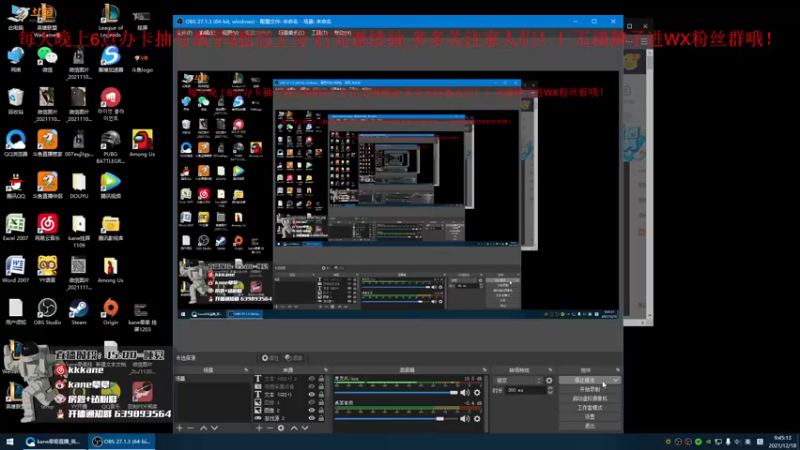Click the 开始录制 button
Viewport: 800px width, 450px height.
click(x=590, y=389)
